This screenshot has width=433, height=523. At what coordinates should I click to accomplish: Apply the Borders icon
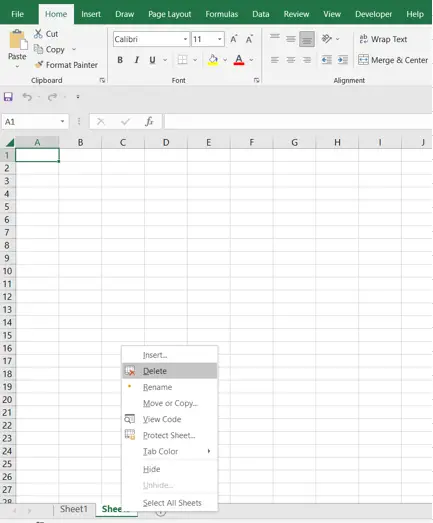click(x=182, y=60)
